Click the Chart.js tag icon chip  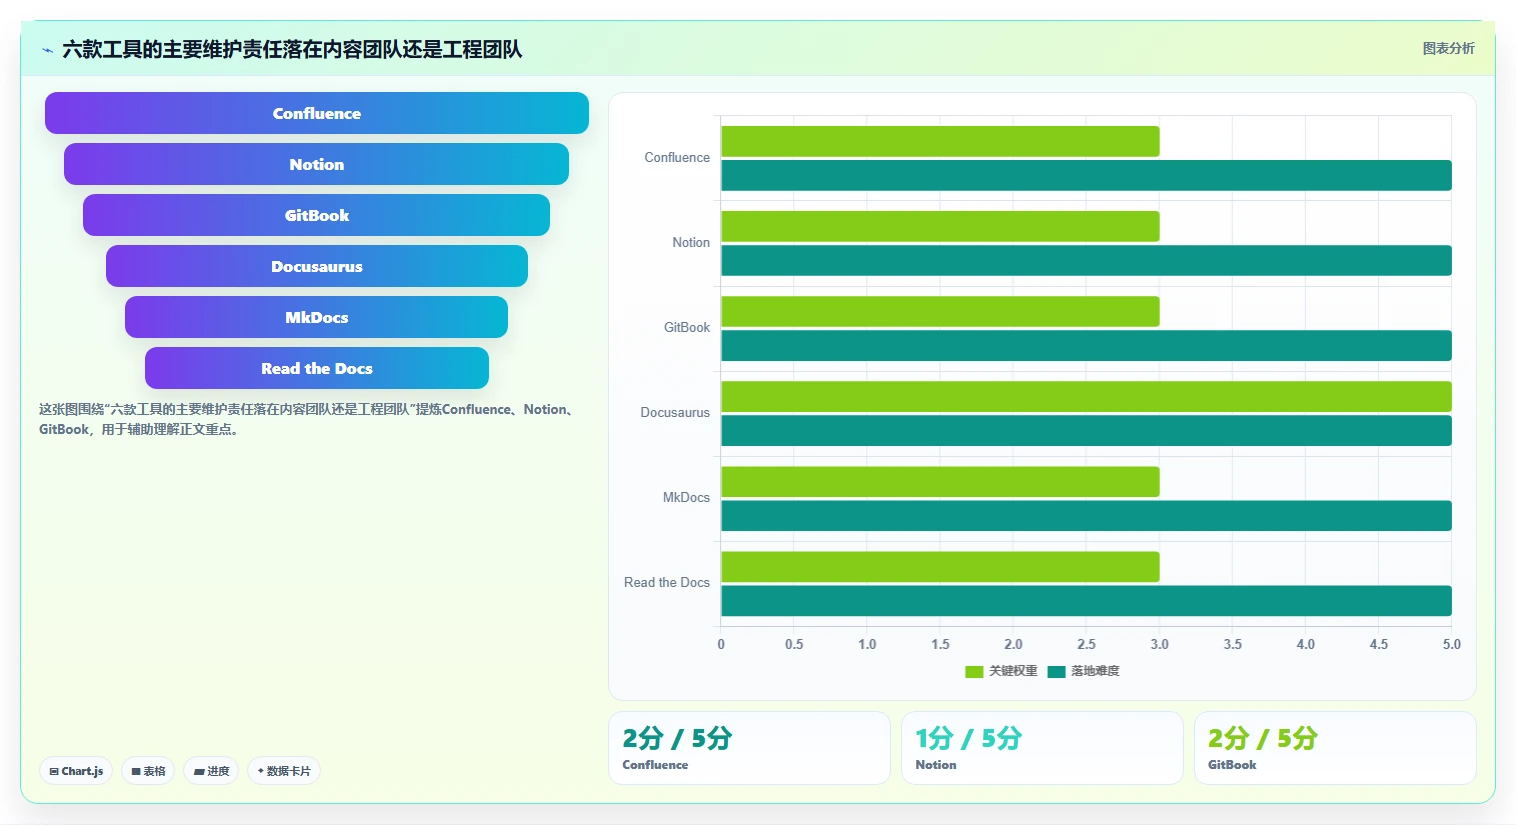pos(76,771)
